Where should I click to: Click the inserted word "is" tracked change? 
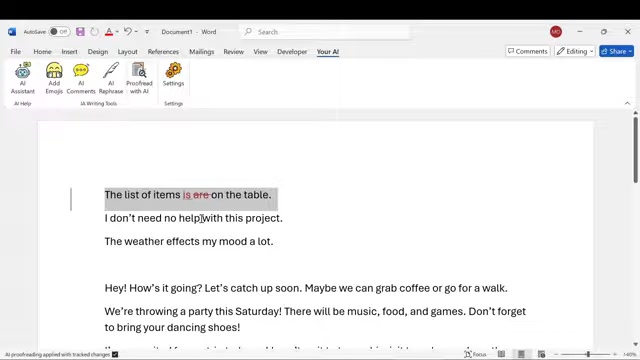coord(187,195)
